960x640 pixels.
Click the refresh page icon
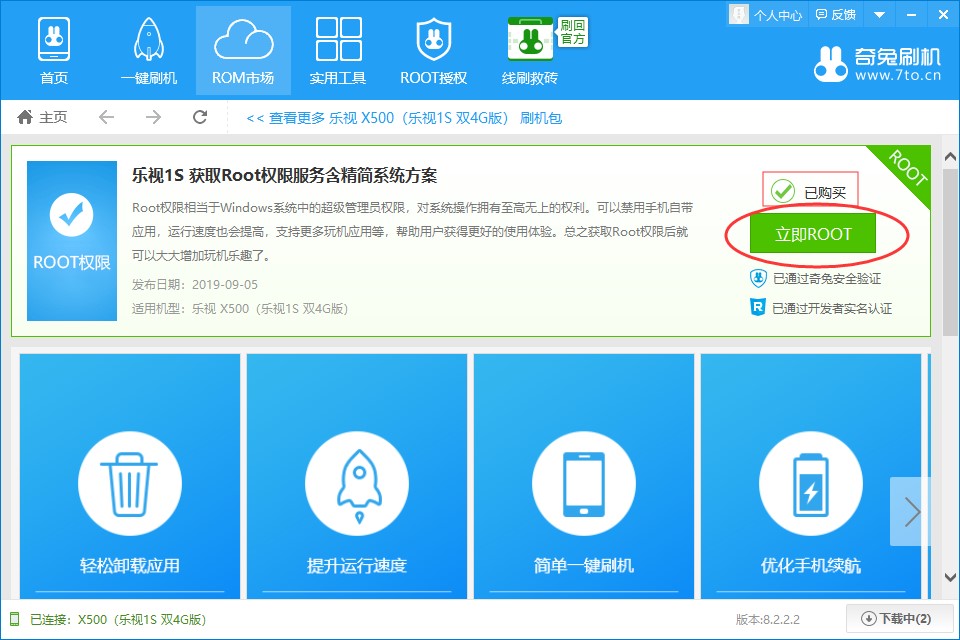[200, 117]
